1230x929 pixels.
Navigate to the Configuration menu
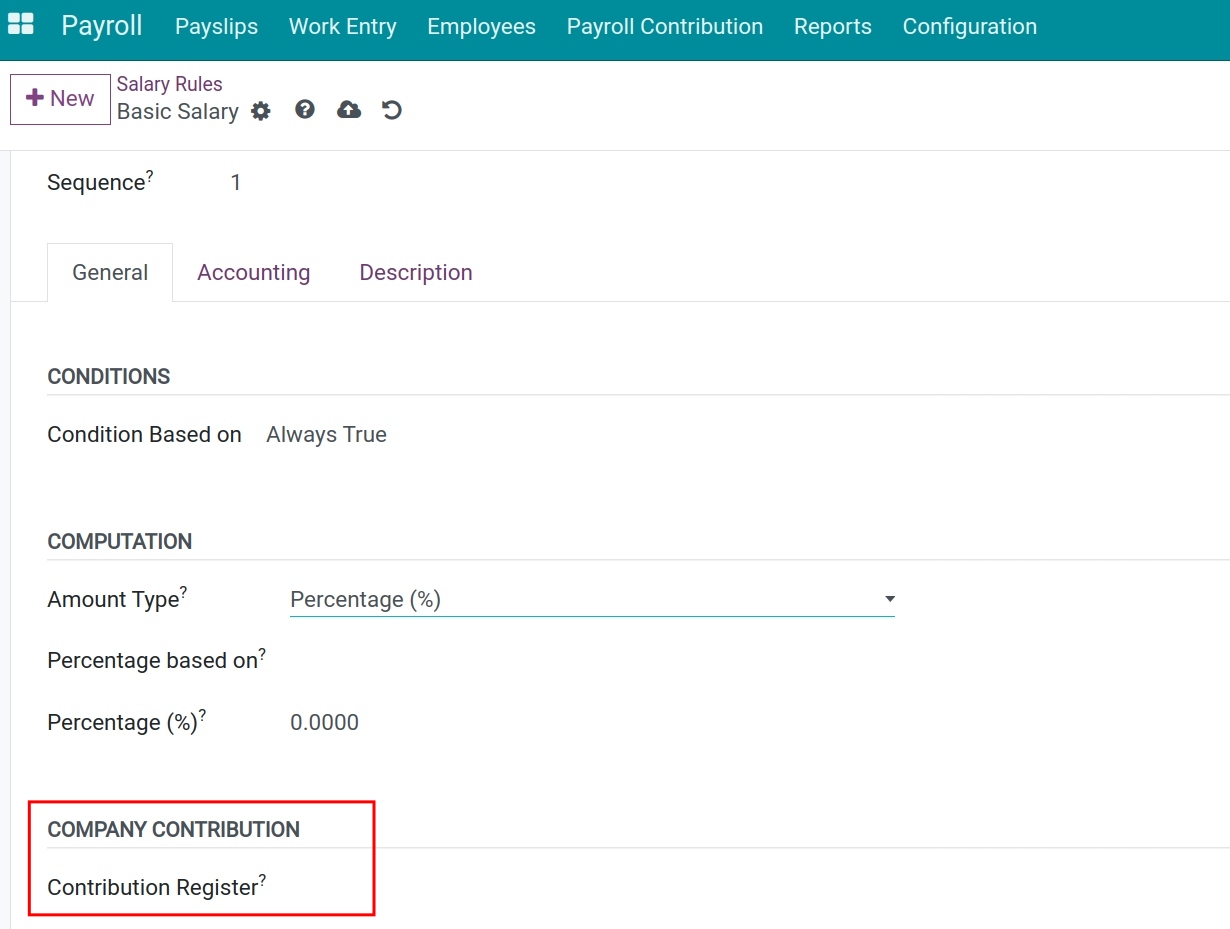[x=968, y=27]
